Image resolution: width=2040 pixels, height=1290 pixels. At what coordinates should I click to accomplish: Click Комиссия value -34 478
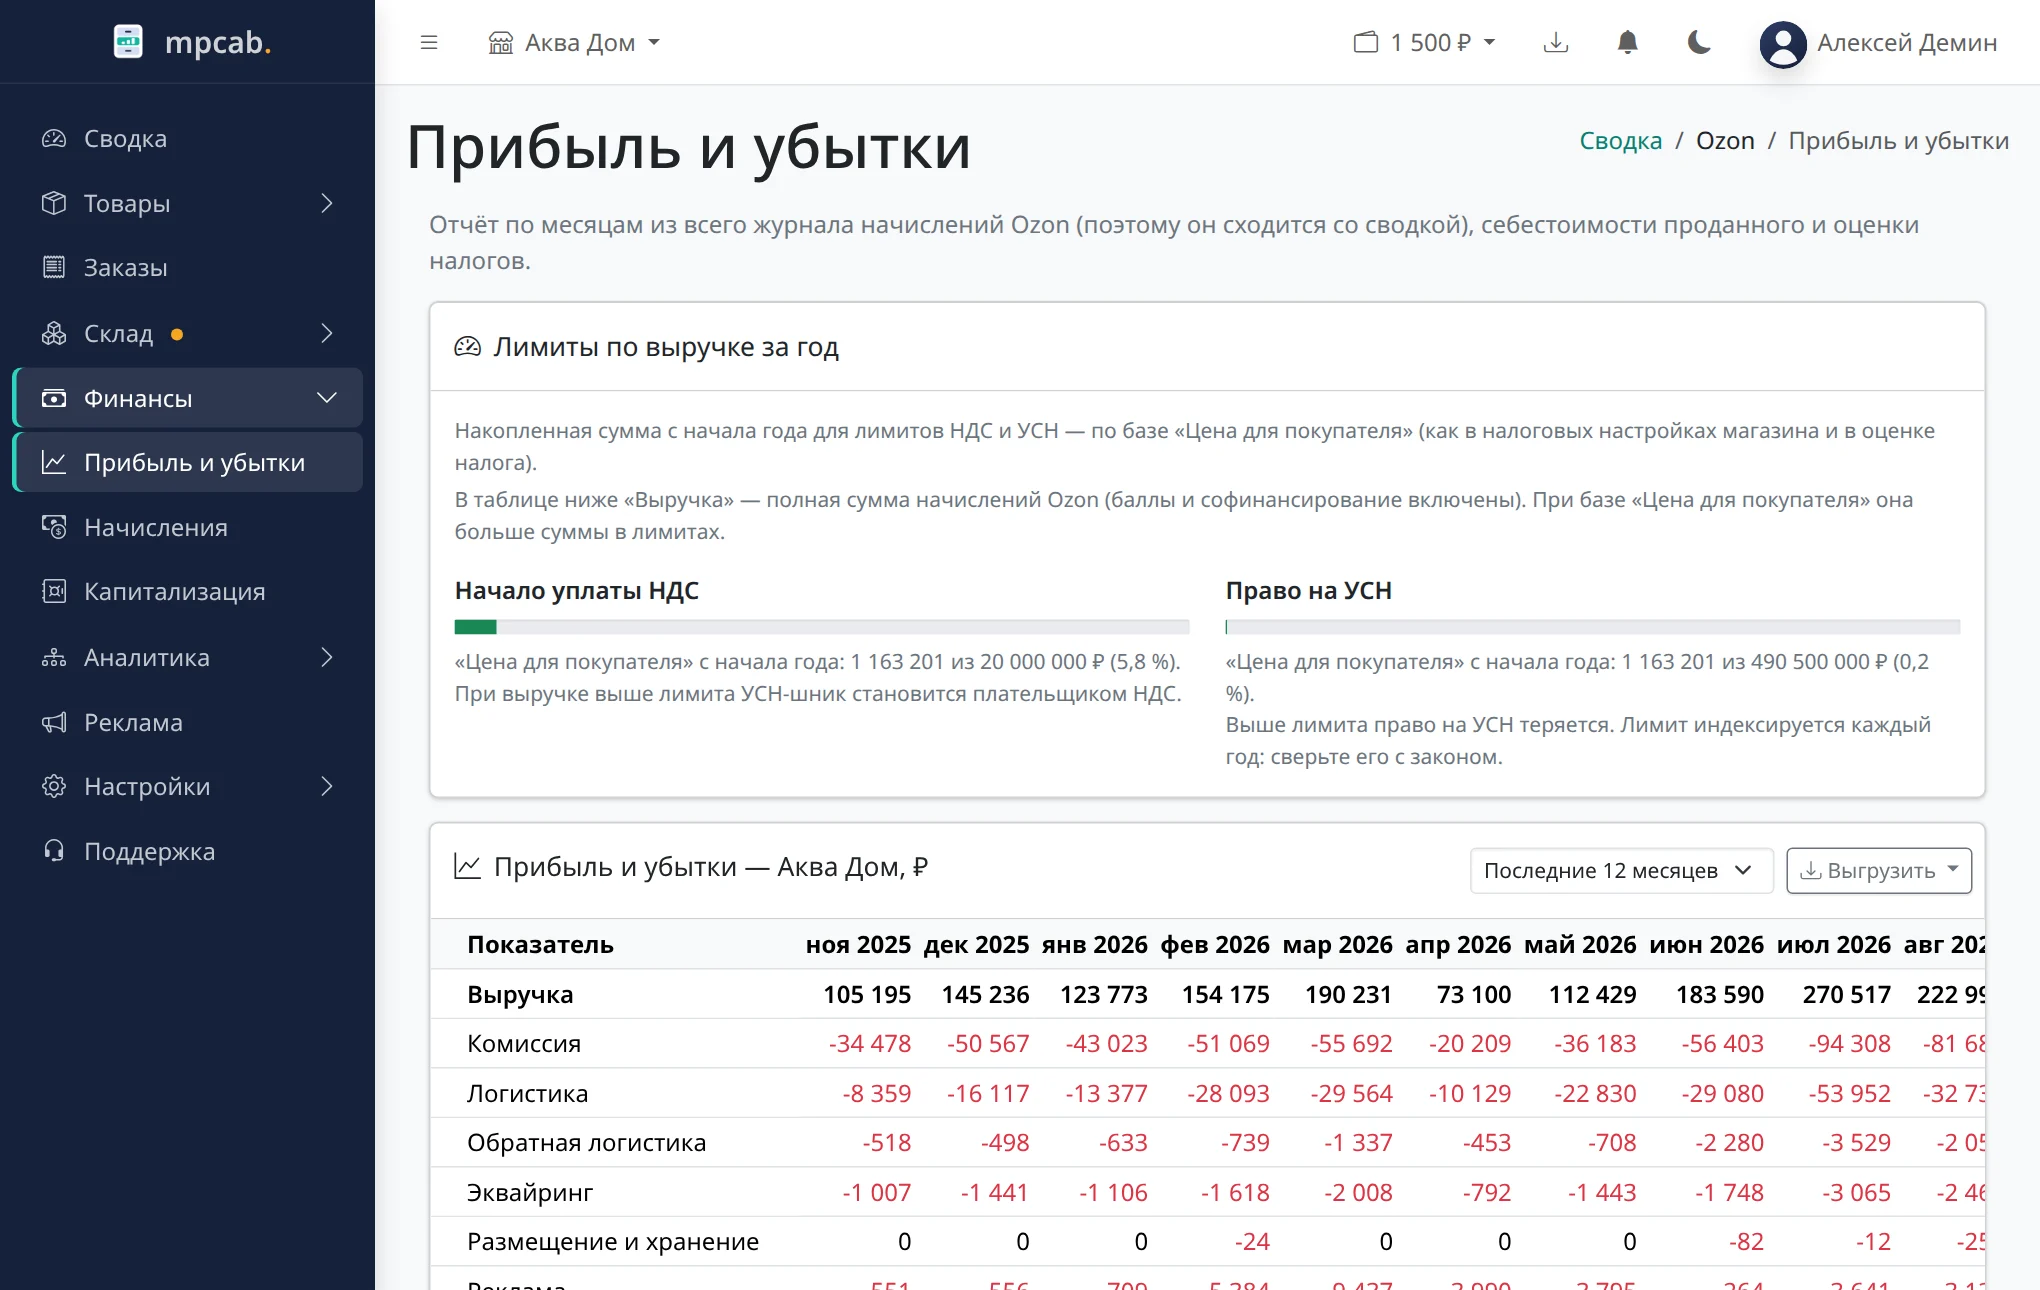(869, 1043)
